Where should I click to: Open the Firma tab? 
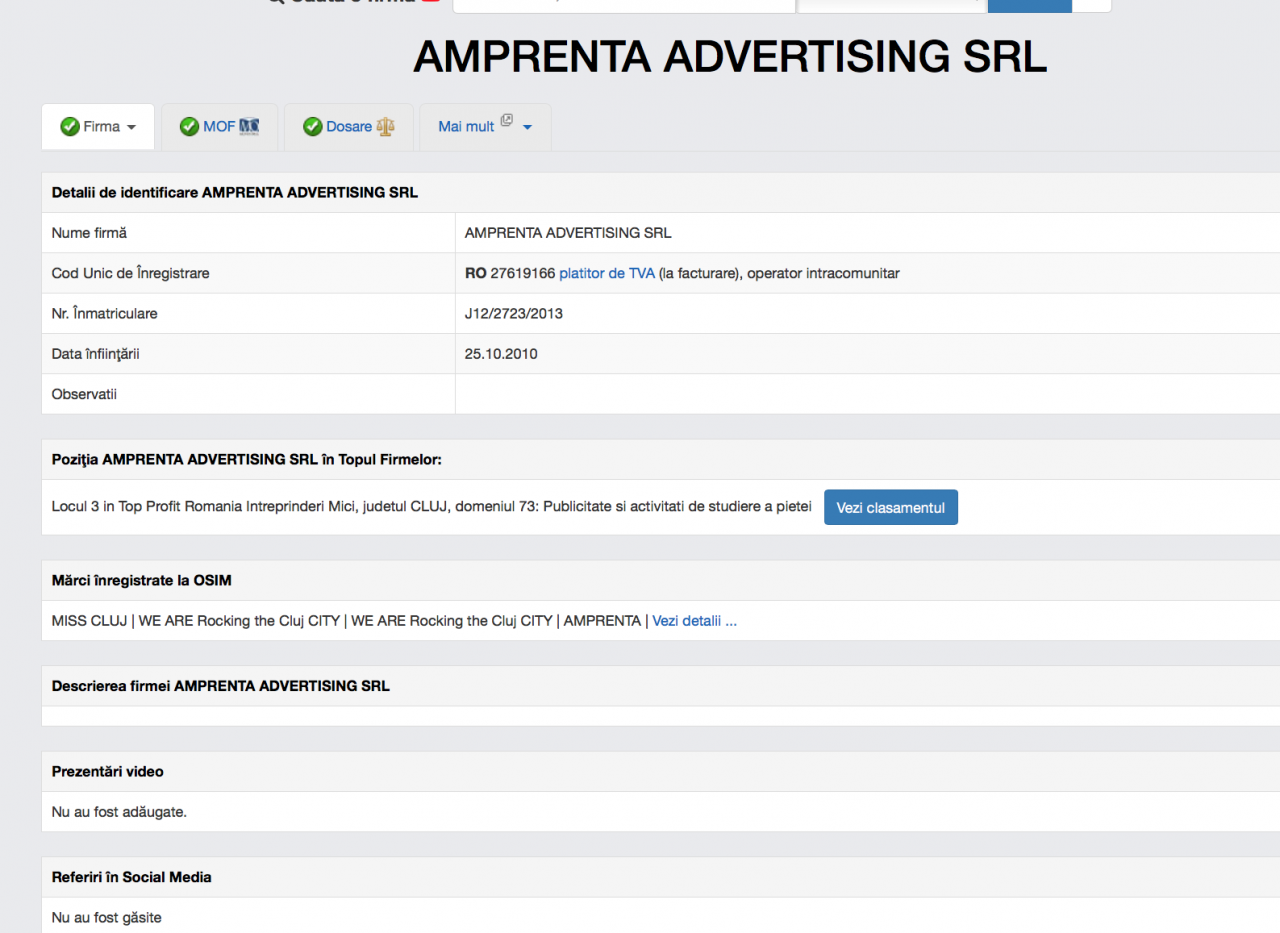click(98, 127)
